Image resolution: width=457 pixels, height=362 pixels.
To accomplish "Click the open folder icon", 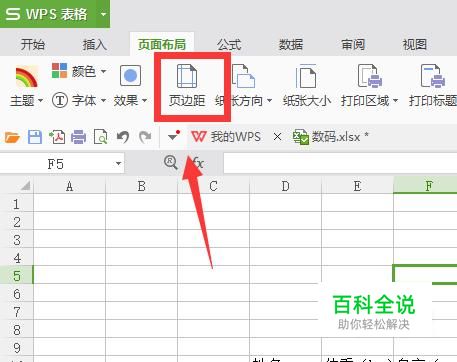I will tap(12, 137).
